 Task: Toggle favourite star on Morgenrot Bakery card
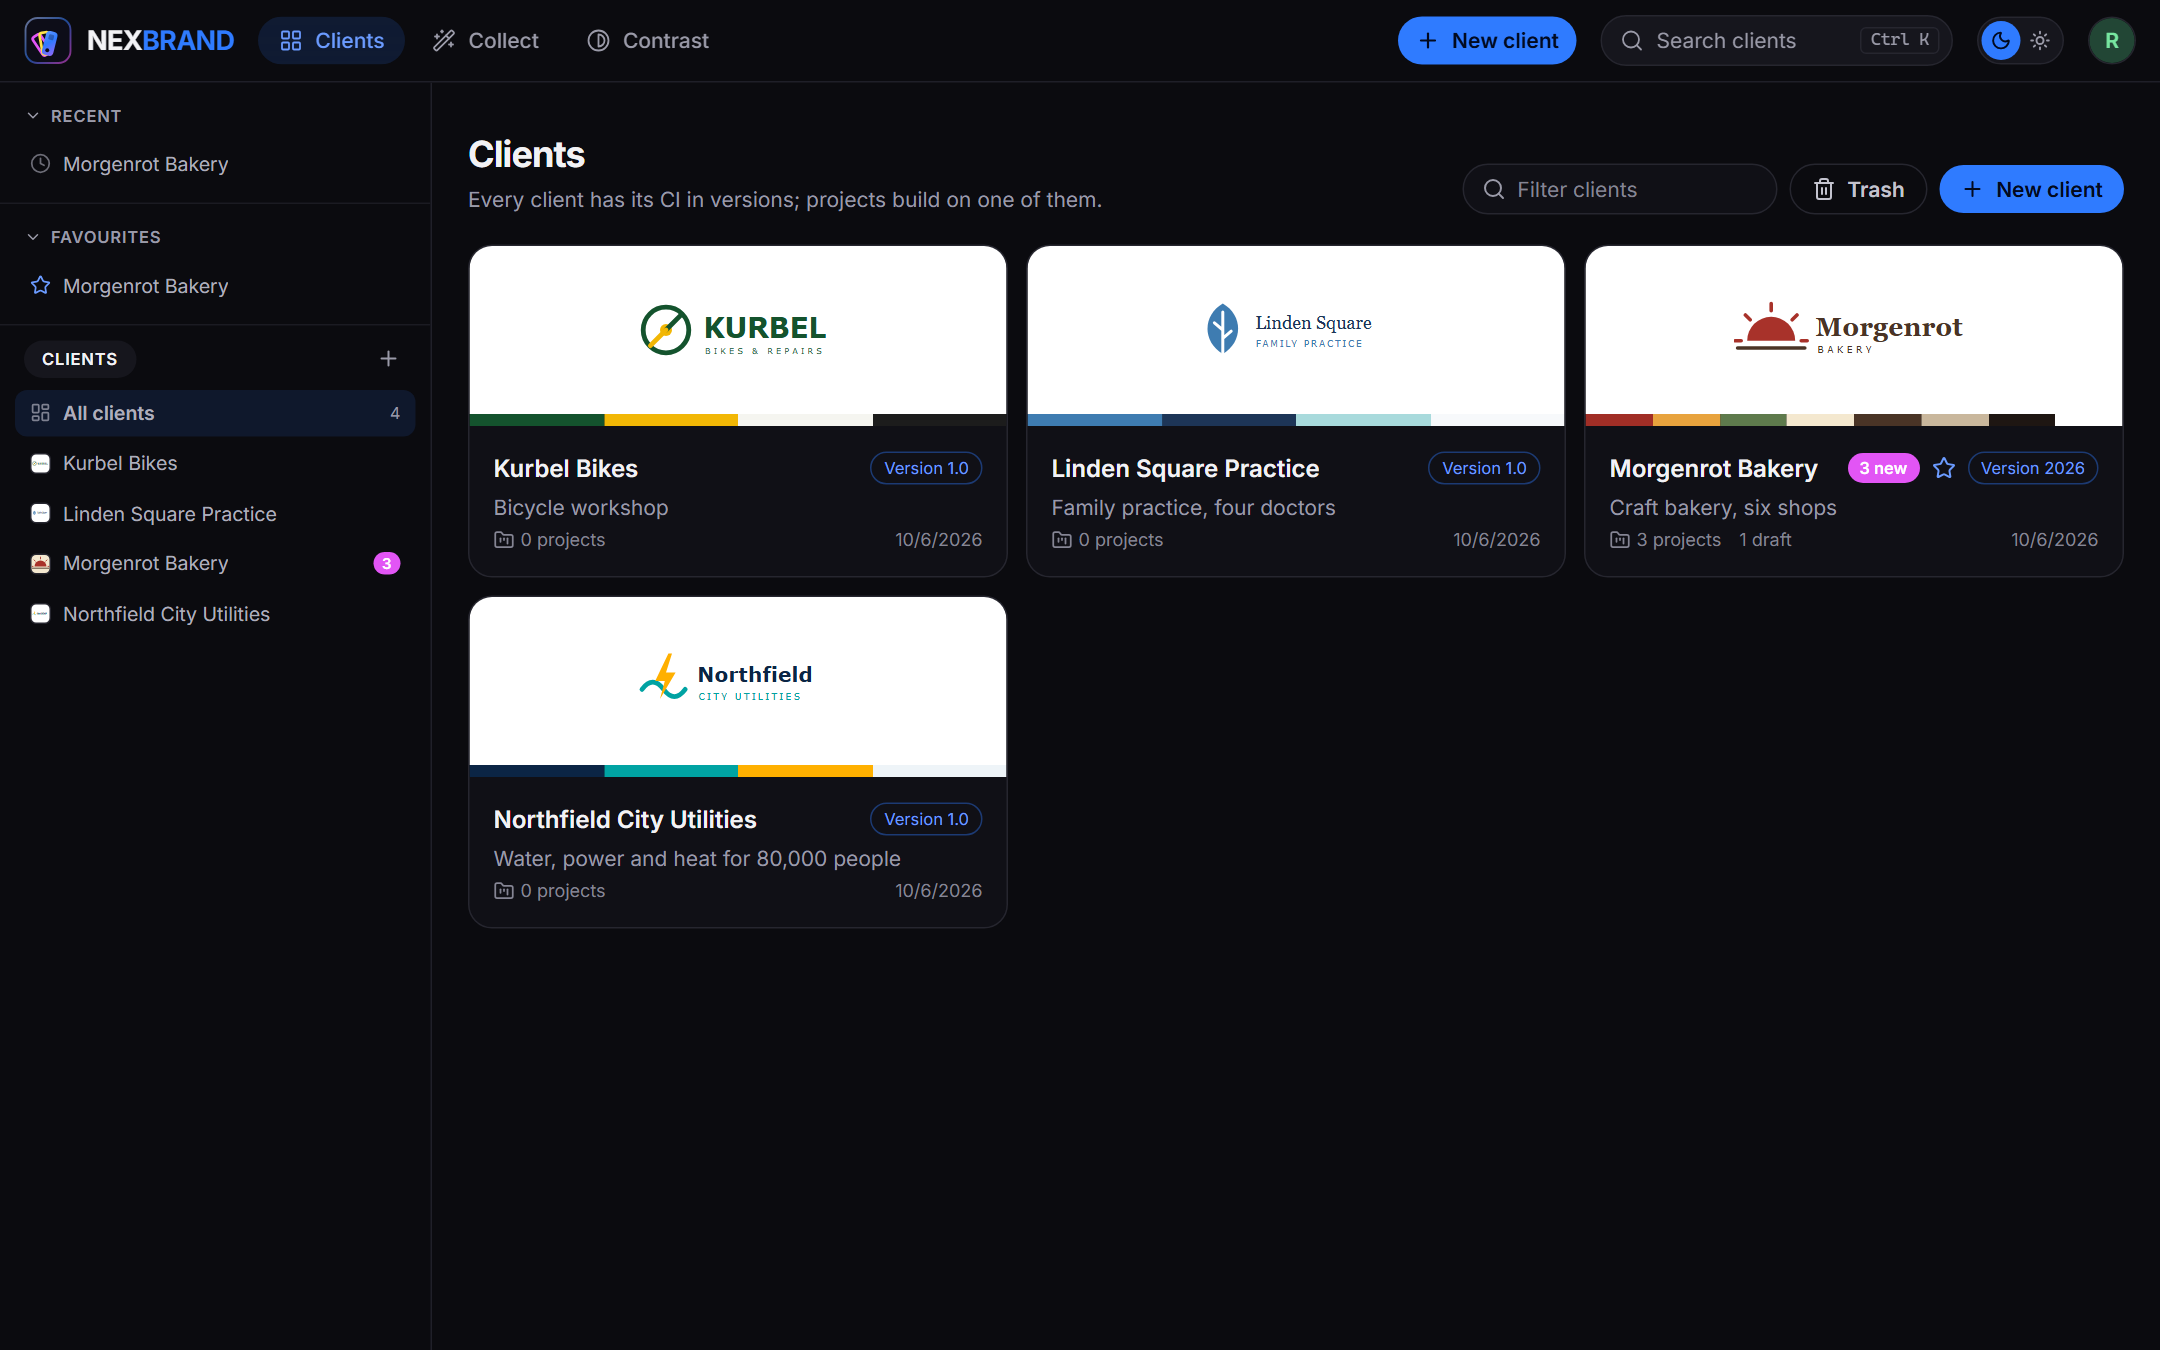coord(1944,468)
